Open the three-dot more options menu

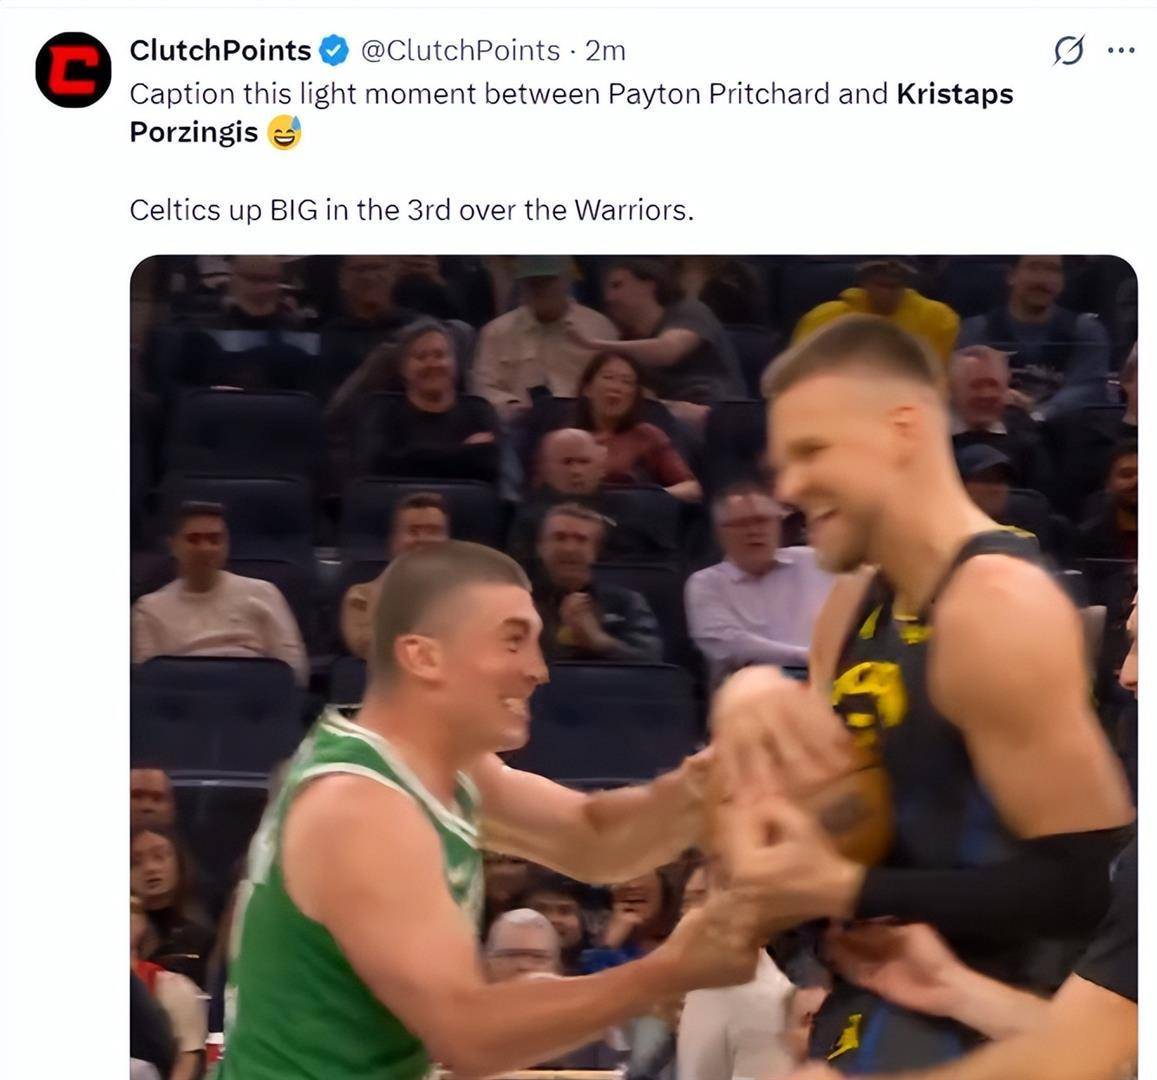(1121, 51)
